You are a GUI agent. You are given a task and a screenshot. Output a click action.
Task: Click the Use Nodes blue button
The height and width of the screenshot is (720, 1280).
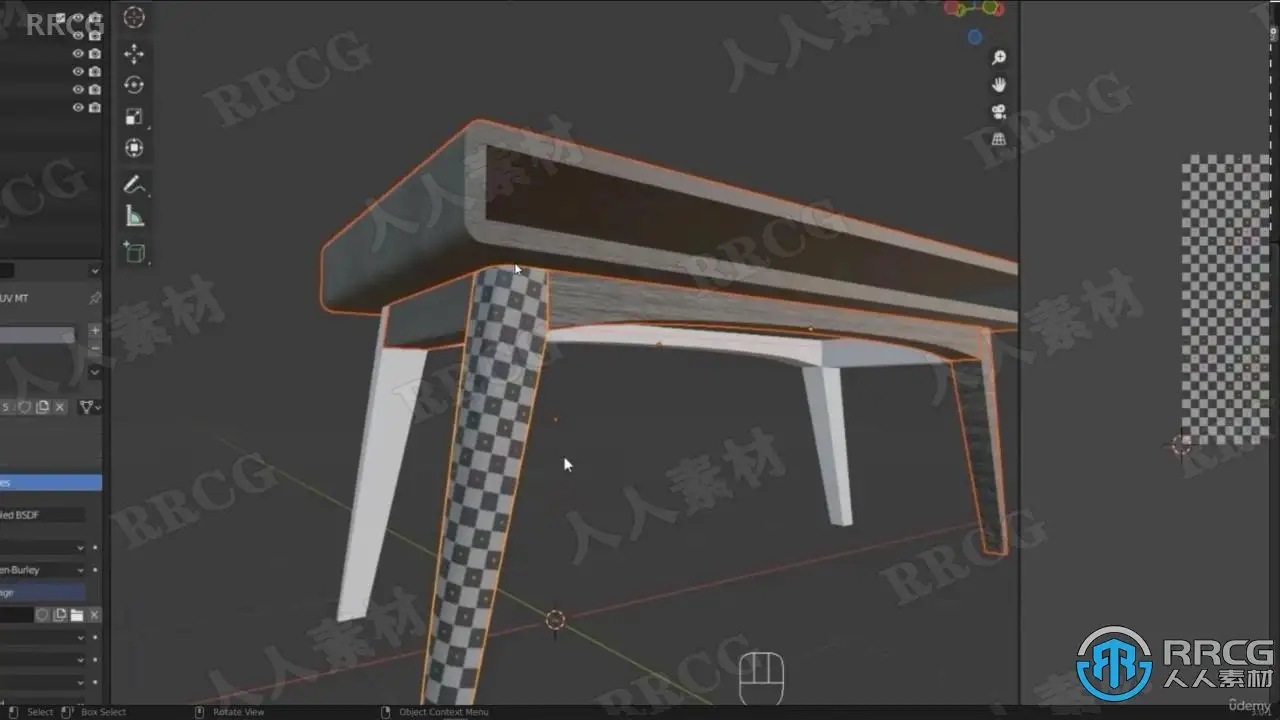[x=51, y=483]
